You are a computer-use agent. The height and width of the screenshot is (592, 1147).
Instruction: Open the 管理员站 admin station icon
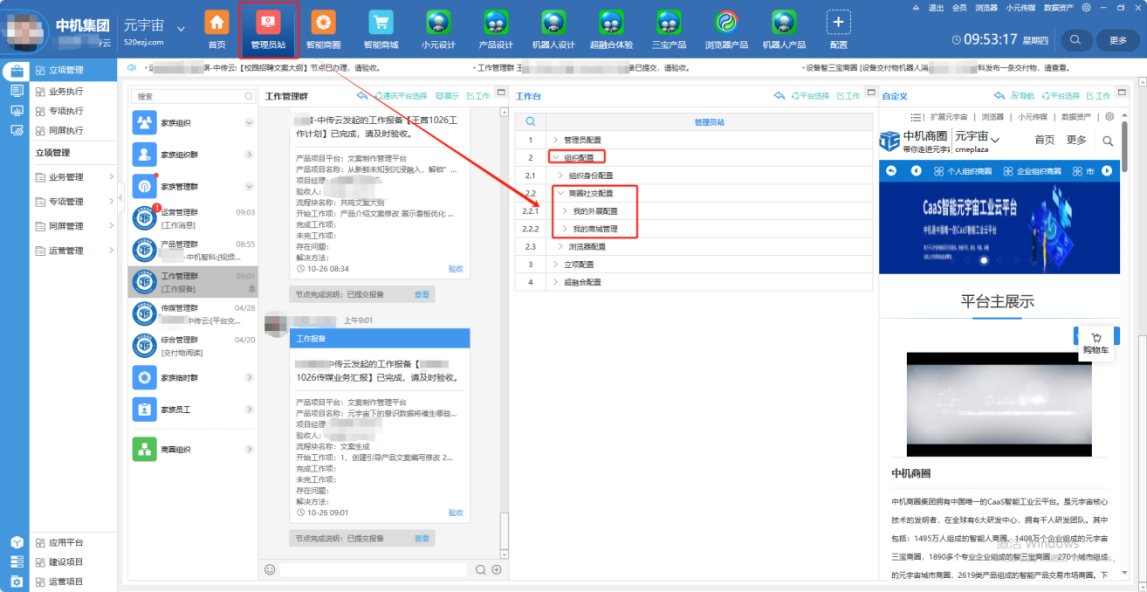point(268,23)
